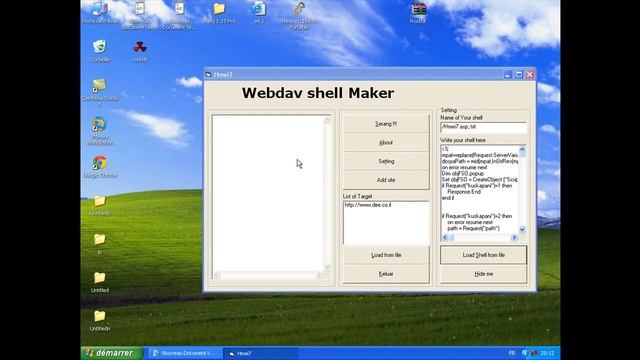Image resolution: width=640 pixels, height=360 pixels.
Task: Open the small folder below Untitledb
Action: (x=100, y=244)
